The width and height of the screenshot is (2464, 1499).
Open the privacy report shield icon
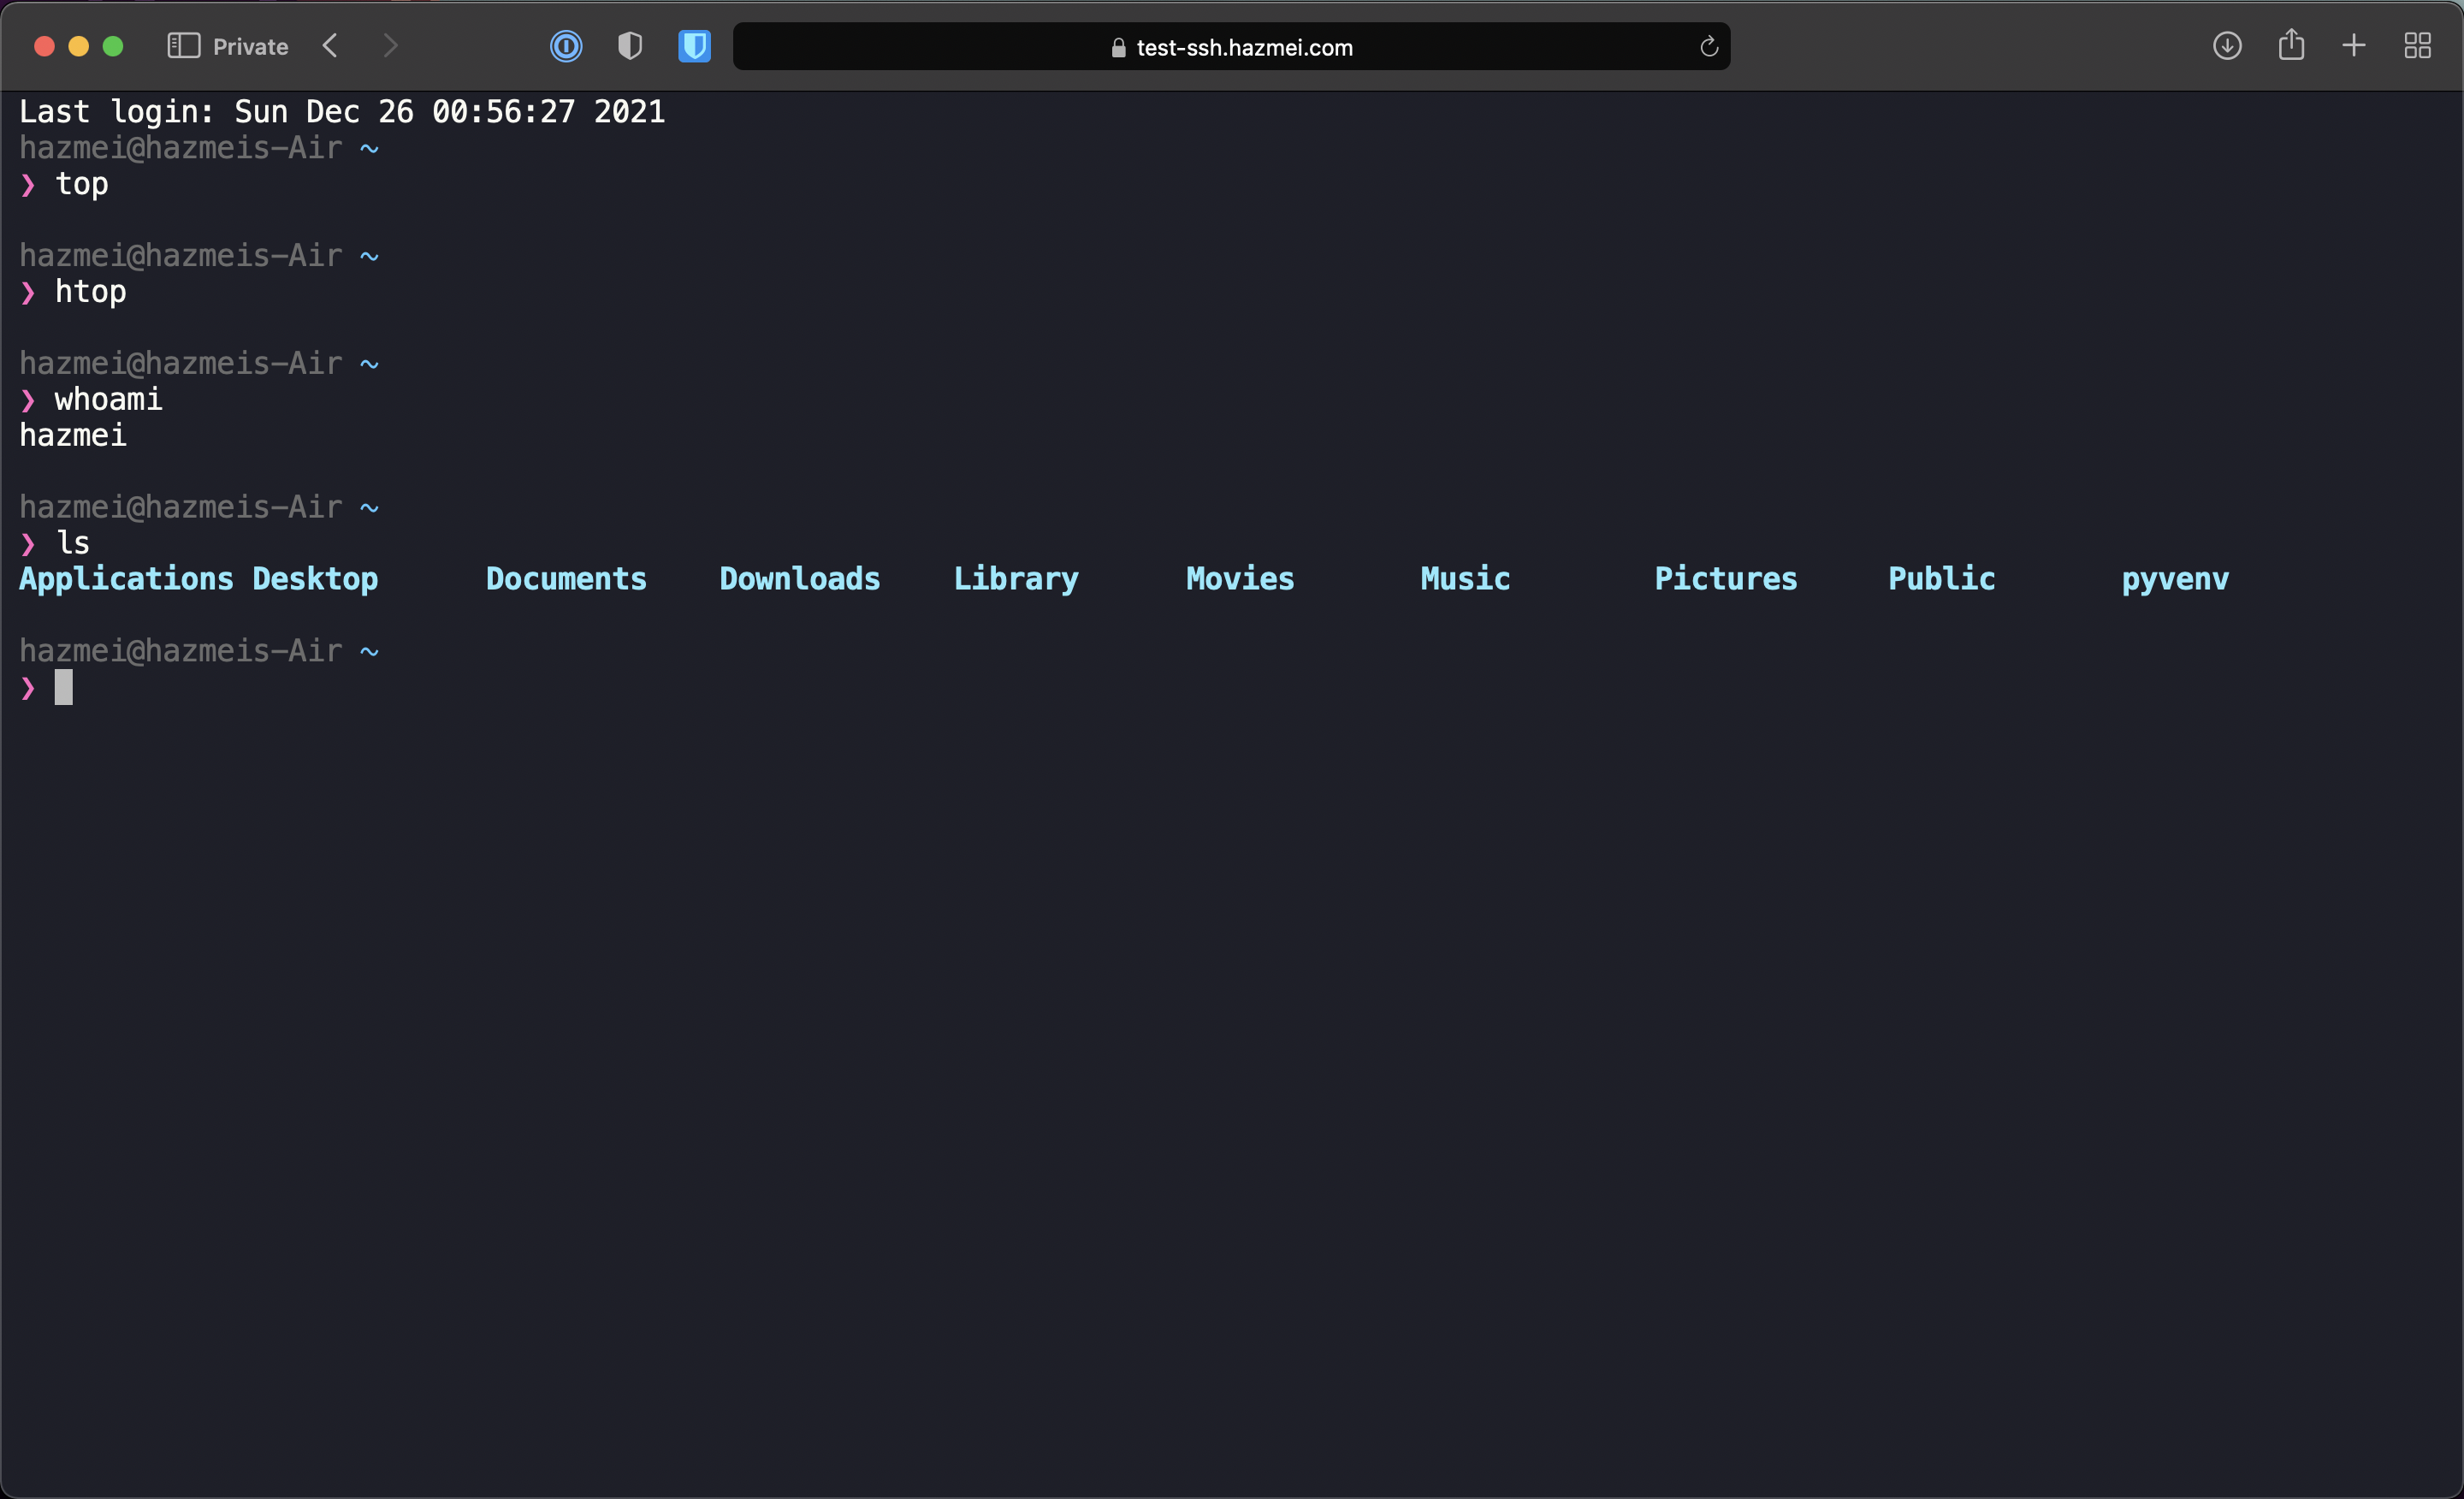coord(630,46)
